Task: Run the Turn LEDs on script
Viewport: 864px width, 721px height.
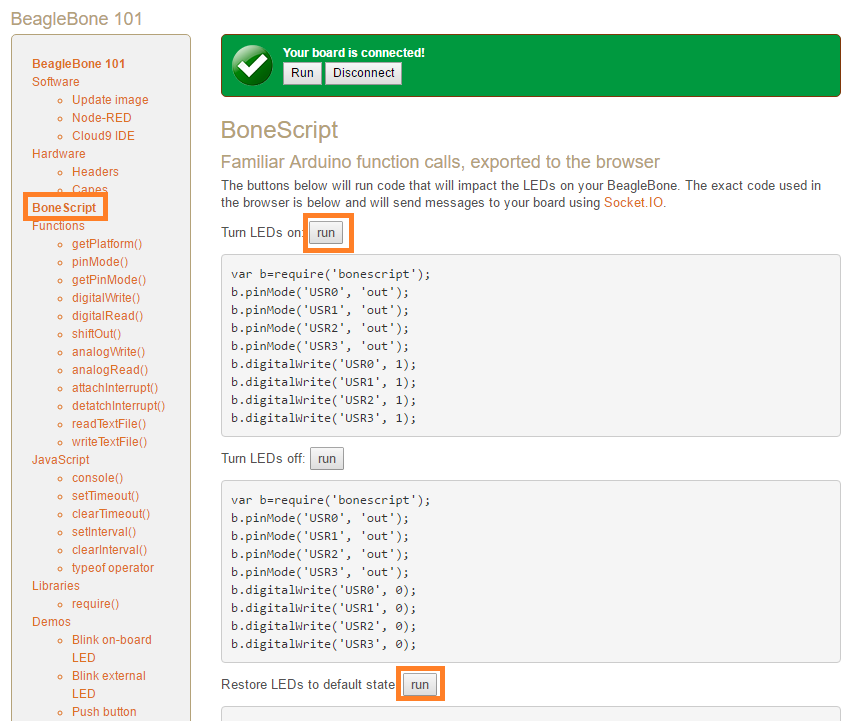Action: point(326,233)
